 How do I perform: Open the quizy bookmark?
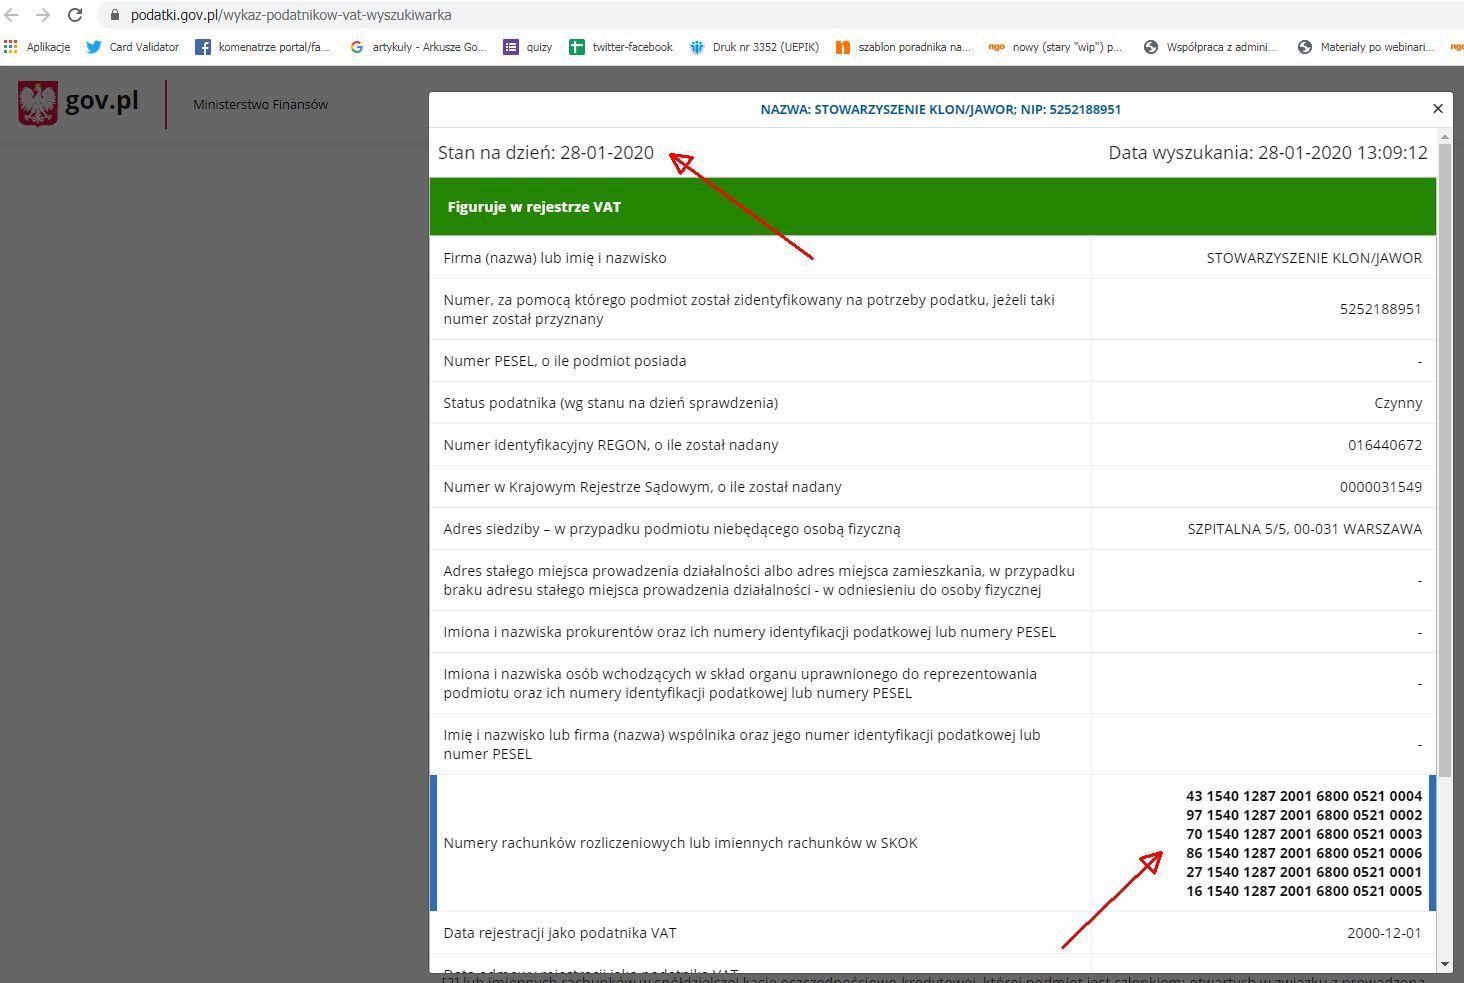tap(527, 47)
